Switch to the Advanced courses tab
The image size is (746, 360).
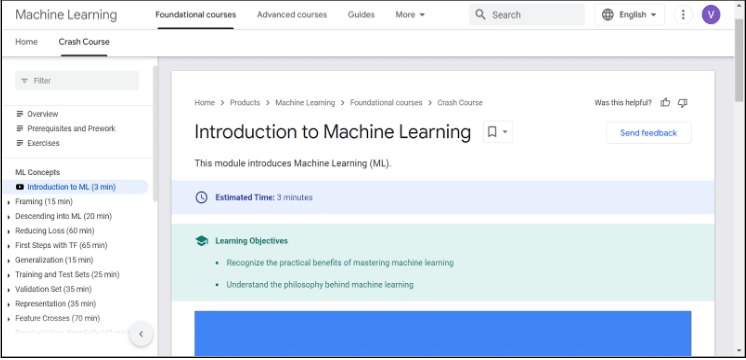(292, 15)
